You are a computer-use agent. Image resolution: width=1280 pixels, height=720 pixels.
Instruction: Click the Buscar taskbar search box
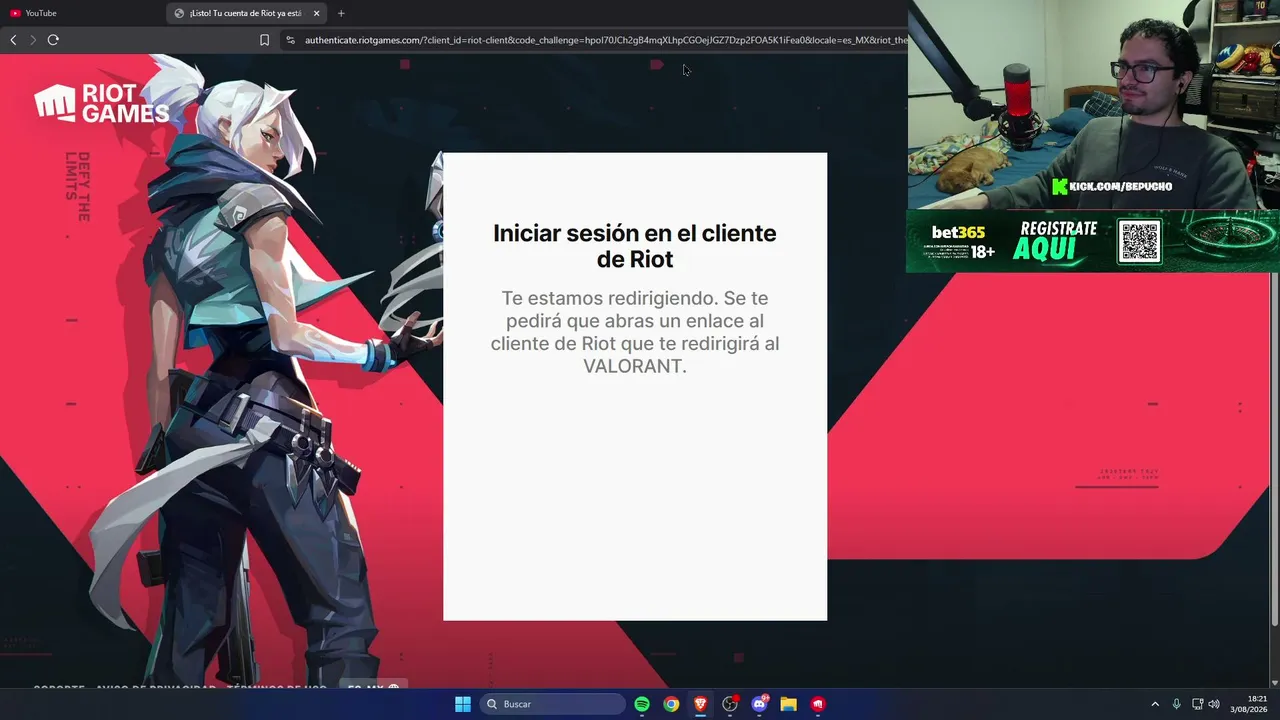553,704
